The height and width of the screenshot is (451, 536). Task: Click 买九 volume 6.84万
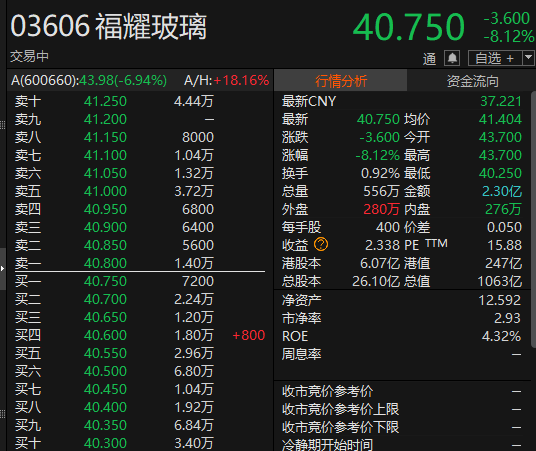point(194,425)
